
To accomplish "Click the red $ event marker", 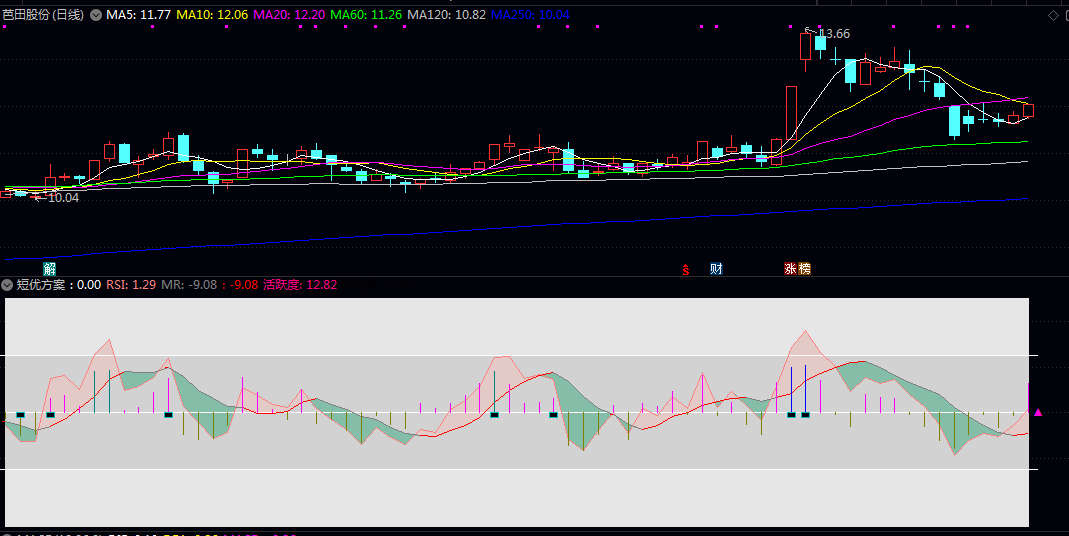I will point(686,270).
